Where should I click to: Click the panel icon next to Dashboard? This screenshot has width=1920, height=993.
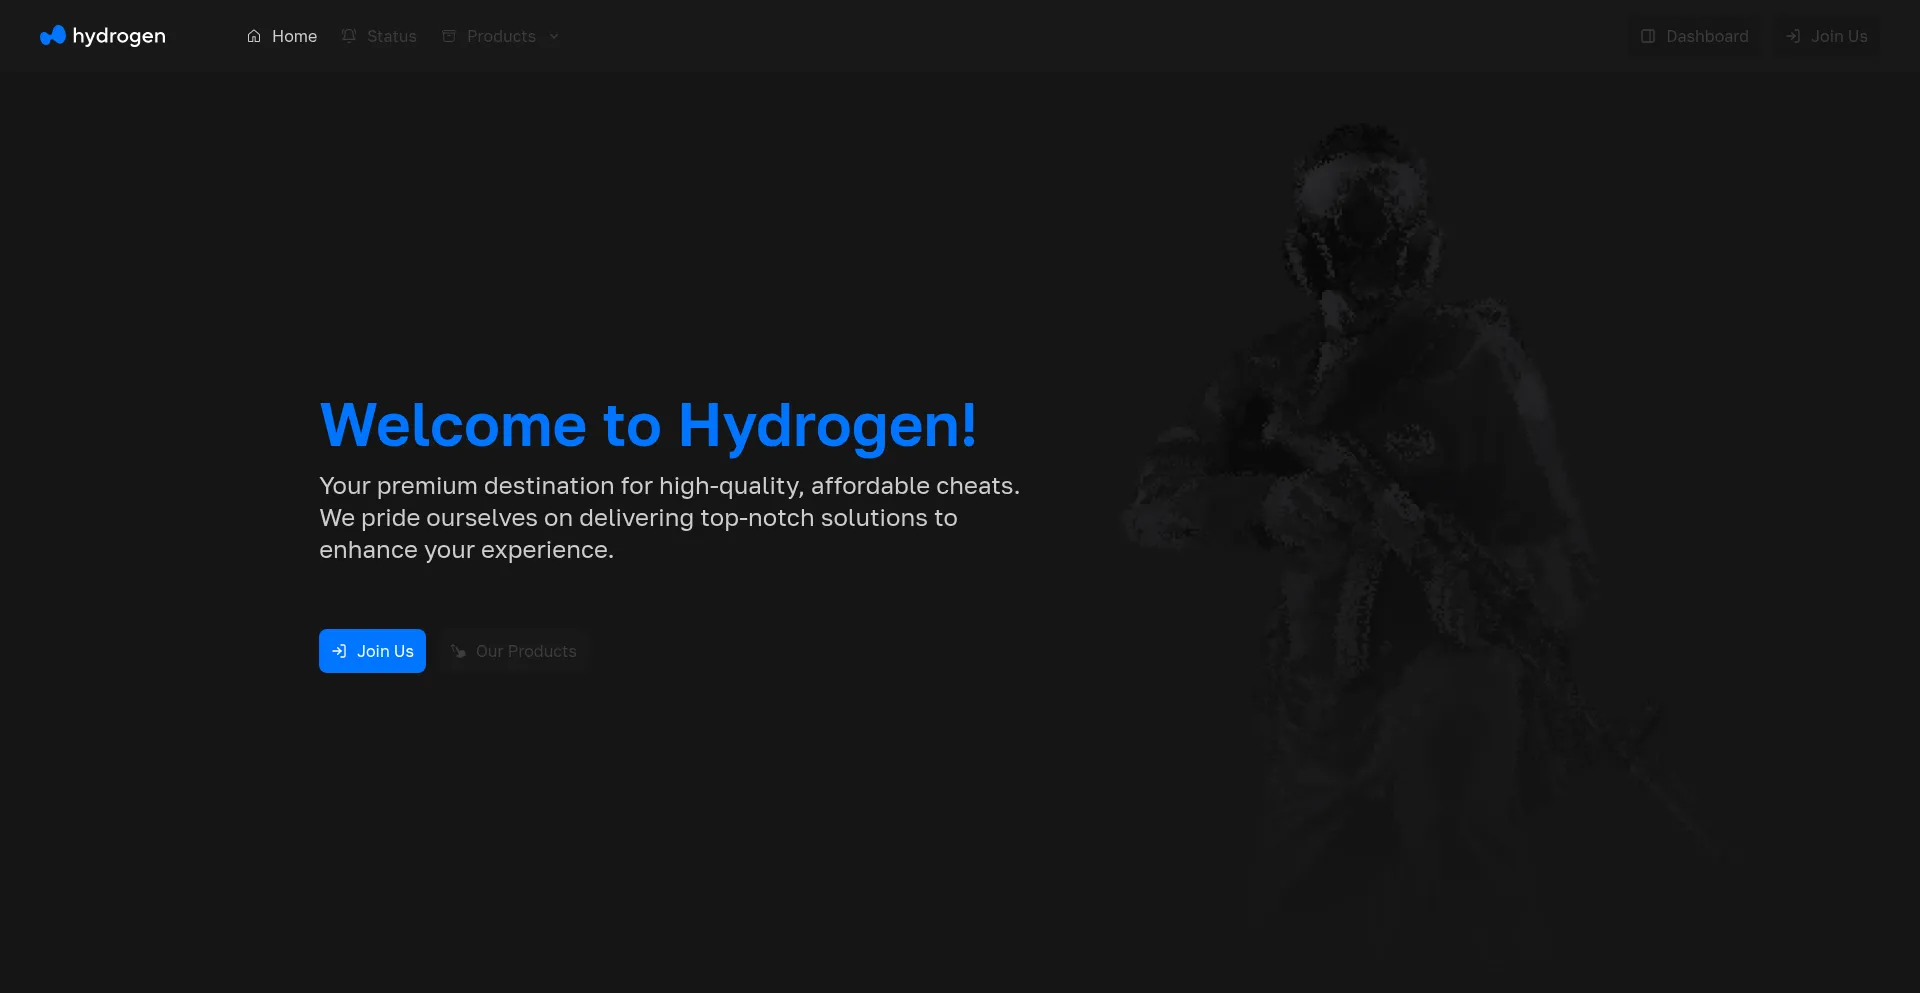coord(1648,36)
